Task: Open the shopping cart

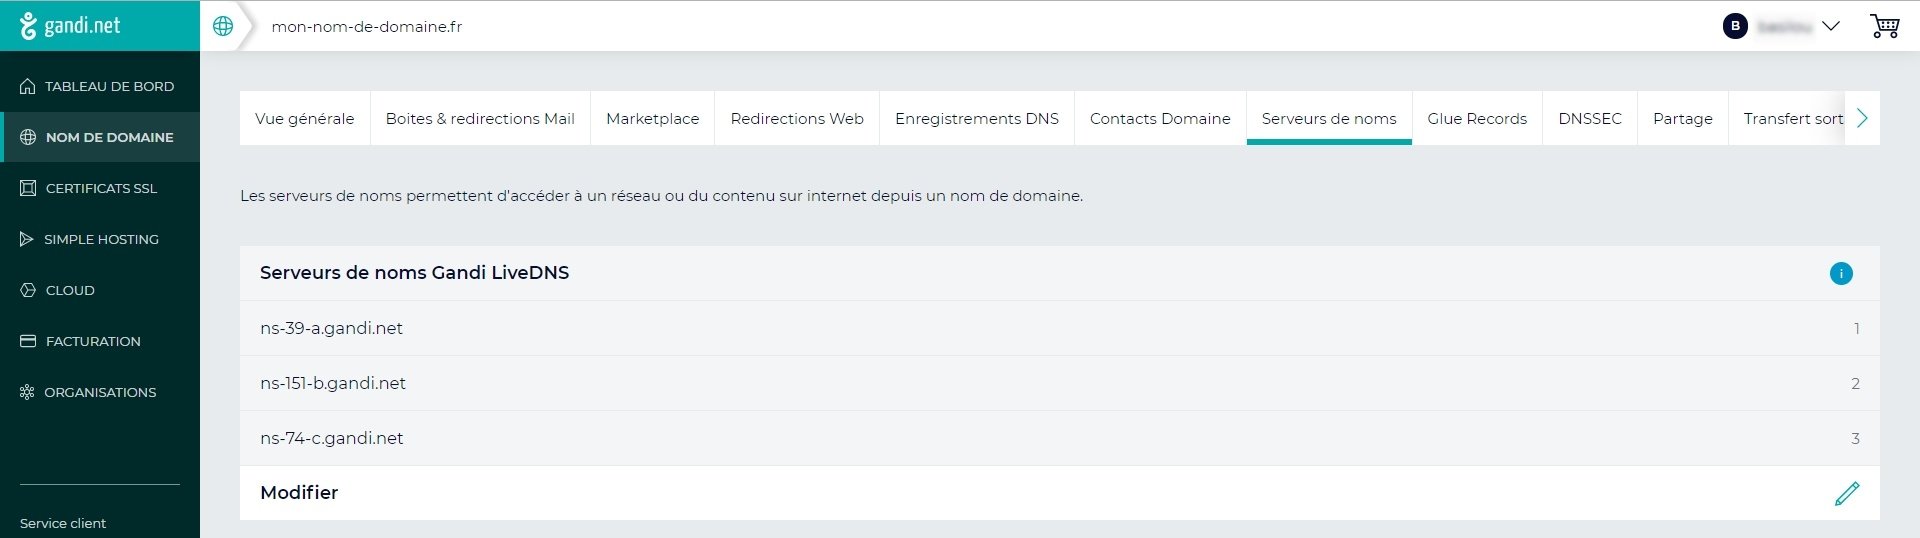Action: point(1885,26)
